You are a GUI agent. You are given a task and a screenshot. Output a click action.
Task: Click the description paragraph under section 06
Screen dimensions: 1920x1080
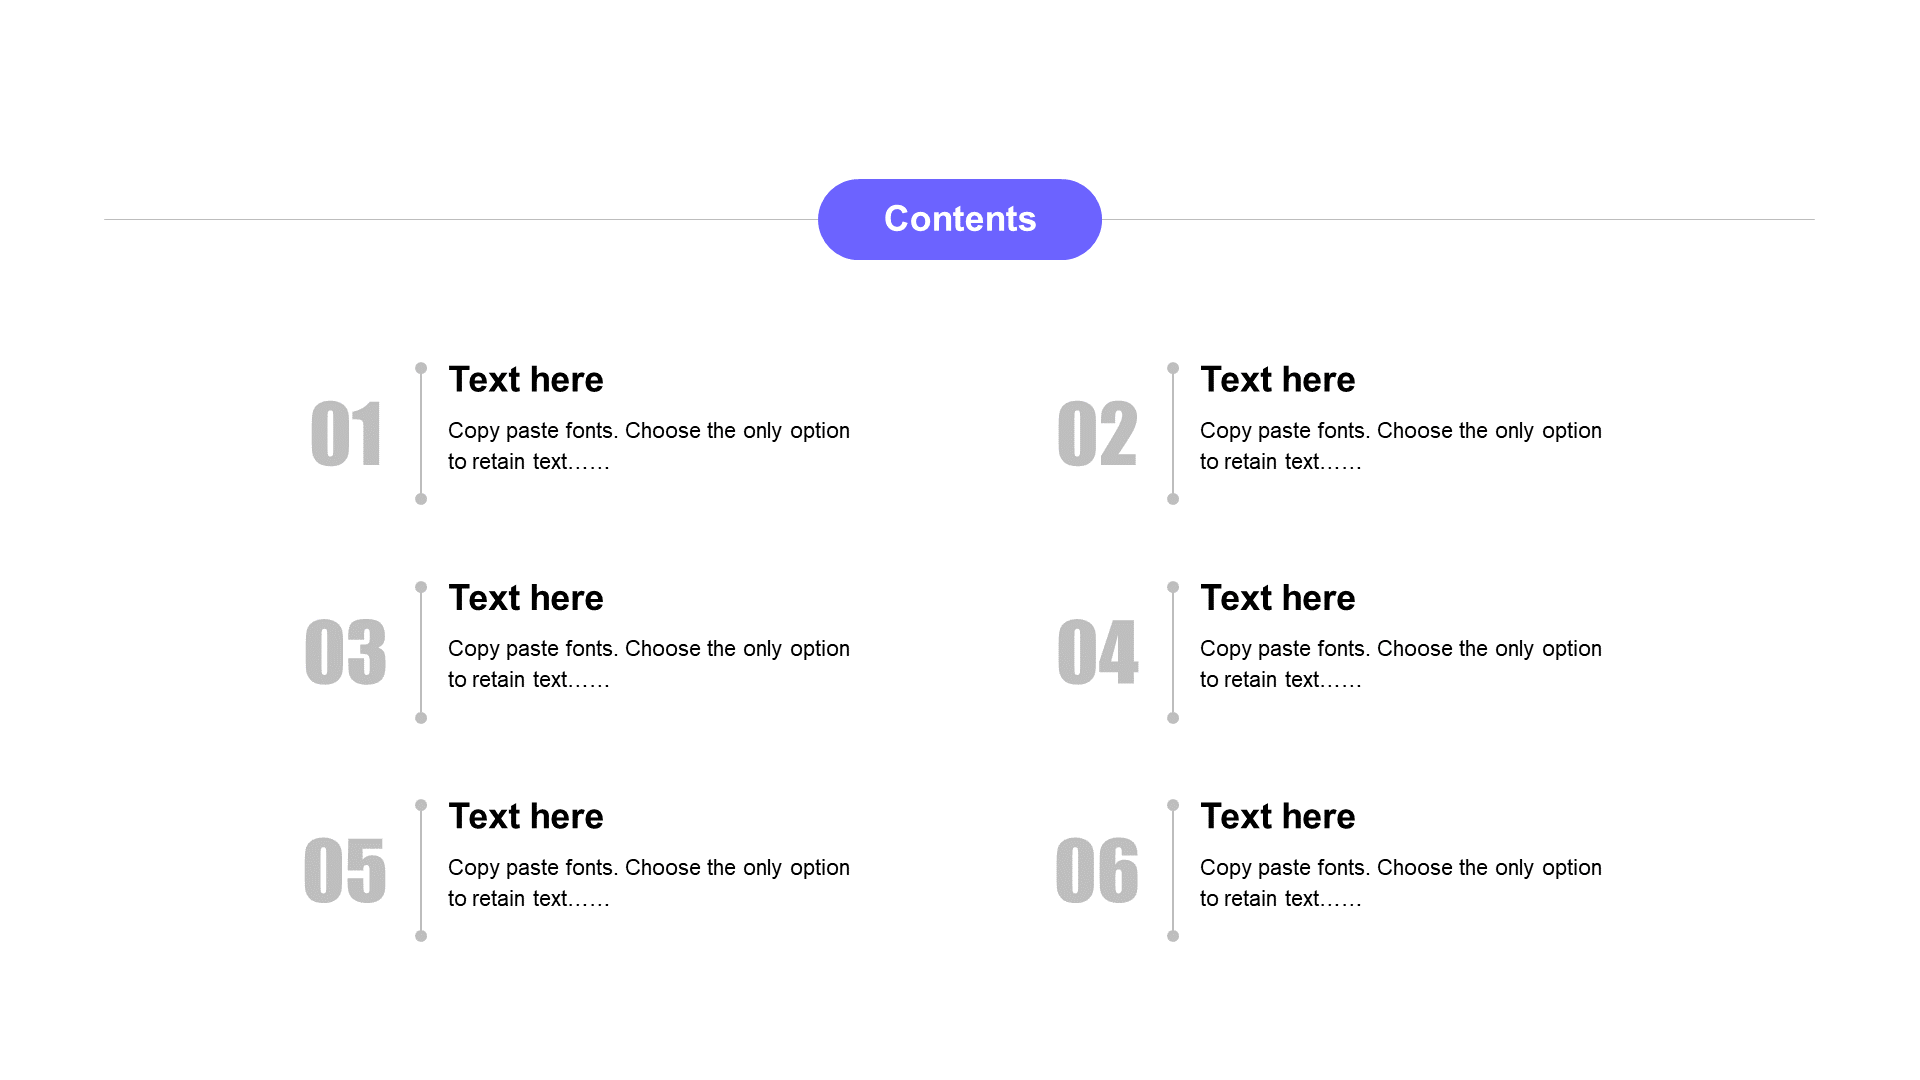click(x=1400, y=882)
